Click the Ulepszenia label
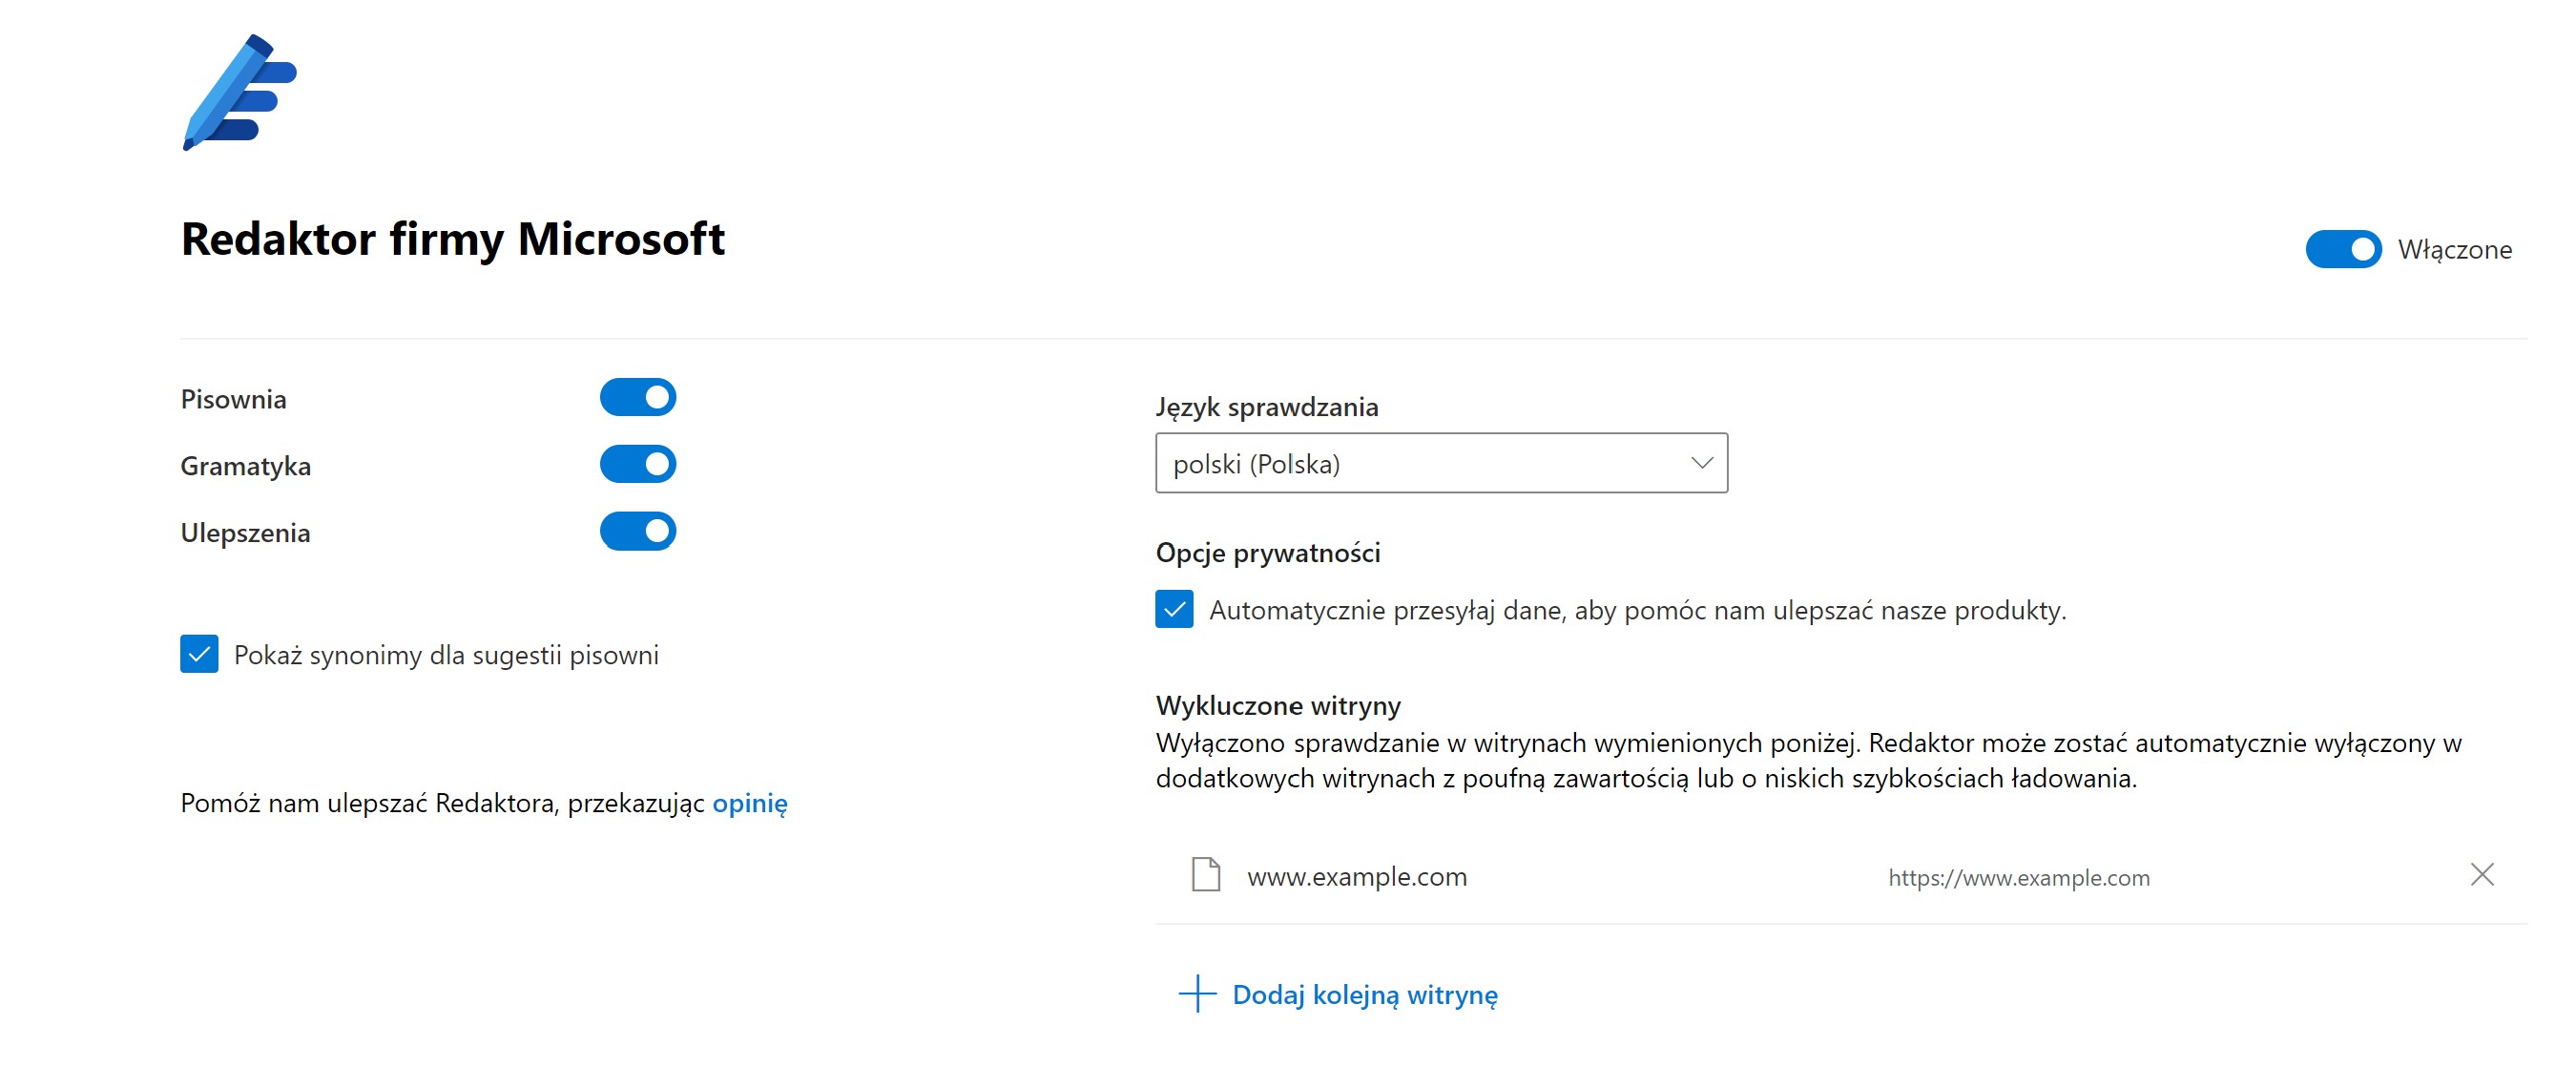This screenshot has width=2576, height=1088. coord(246,534)
